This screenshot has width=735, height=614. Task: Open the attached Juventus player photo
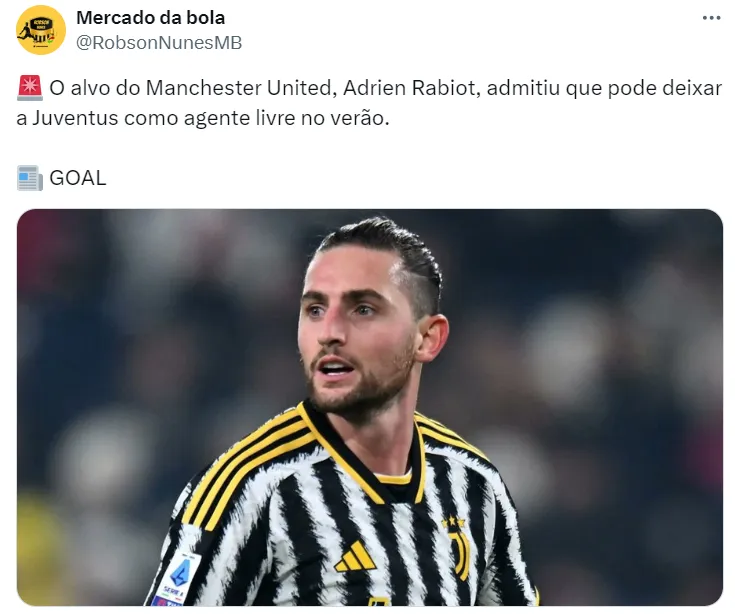pyautogui.click(x=370, y=407)
